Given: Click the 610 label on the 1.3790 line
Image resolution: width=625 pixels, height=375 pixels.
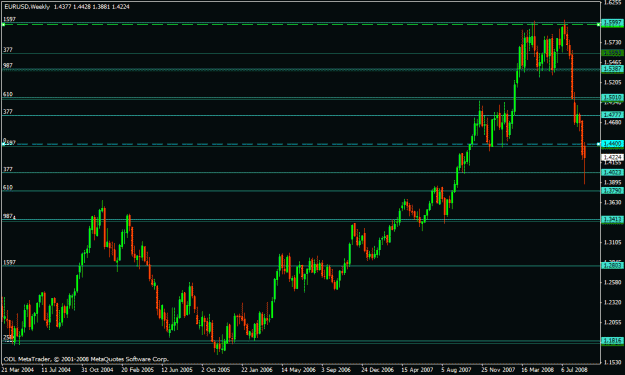Looking at the screenshot, I should tap(8, 187).
